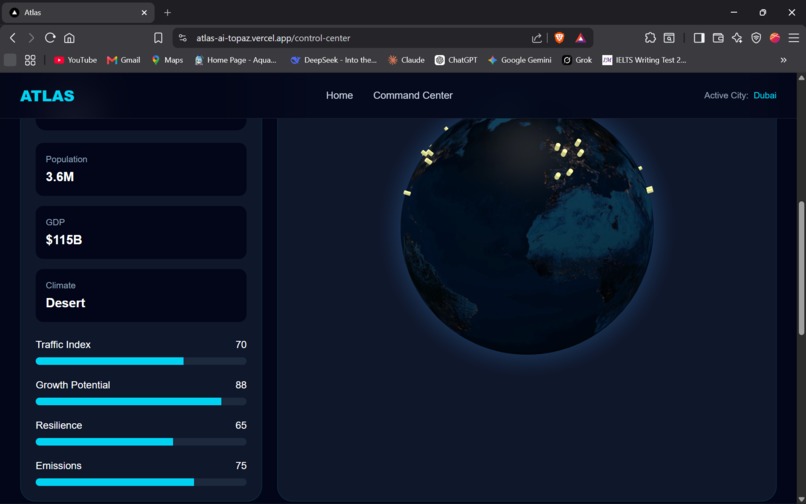Select the Atlas browser tab
This screenshot has width=806, height=504.
pos(78,12)
